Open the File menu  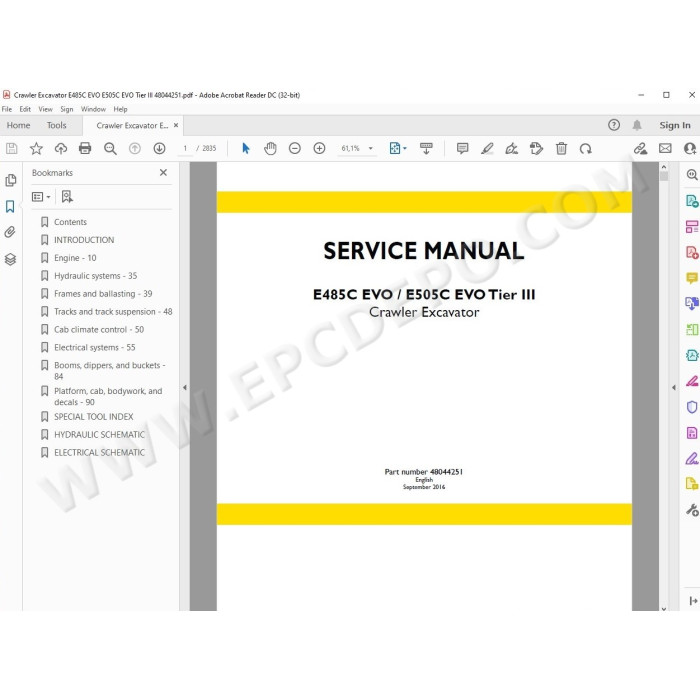click(7, 109)
